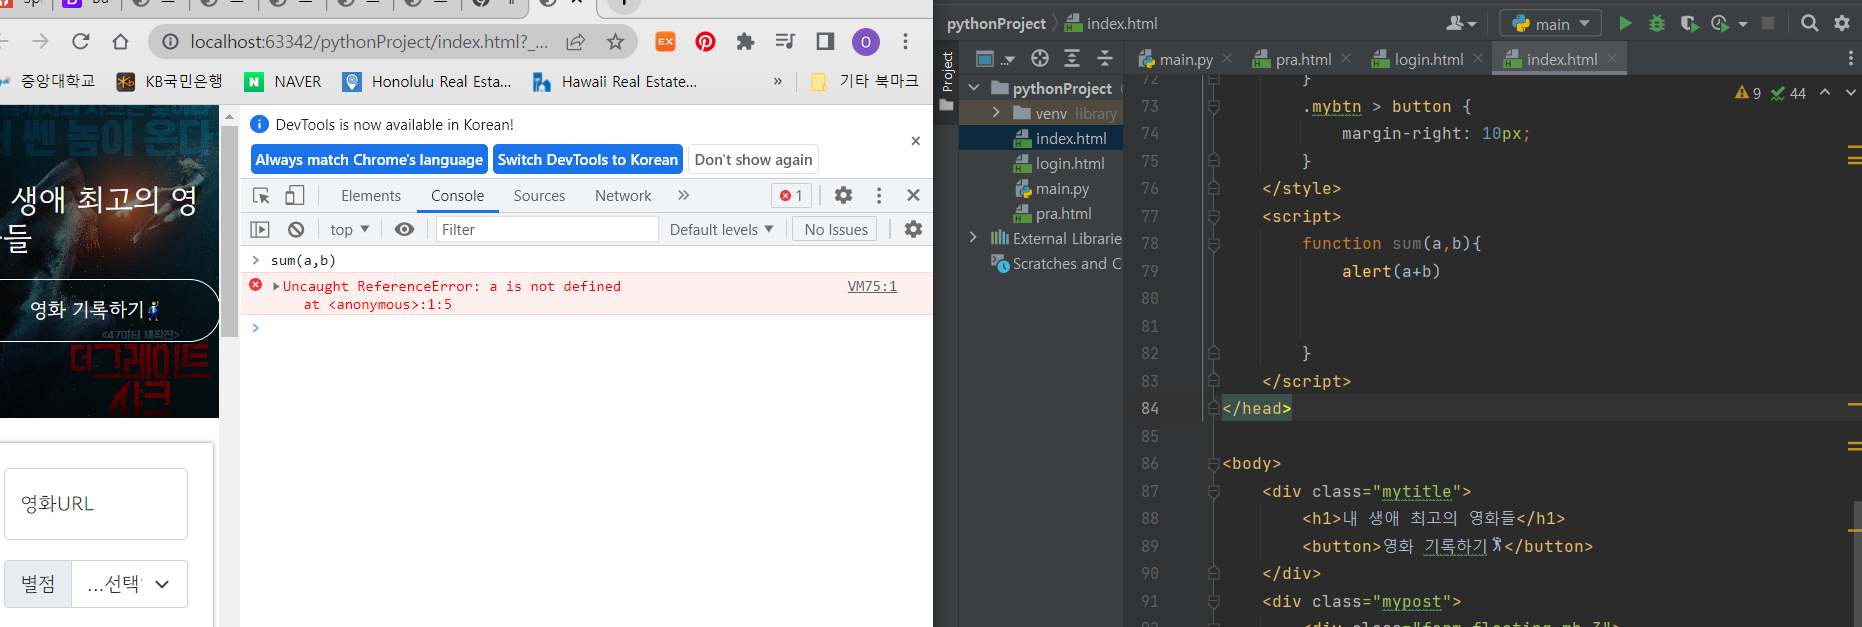Dismiss the DevTools language notification
This screenshot has width=1862, height=627.
[x=915, y=141]
